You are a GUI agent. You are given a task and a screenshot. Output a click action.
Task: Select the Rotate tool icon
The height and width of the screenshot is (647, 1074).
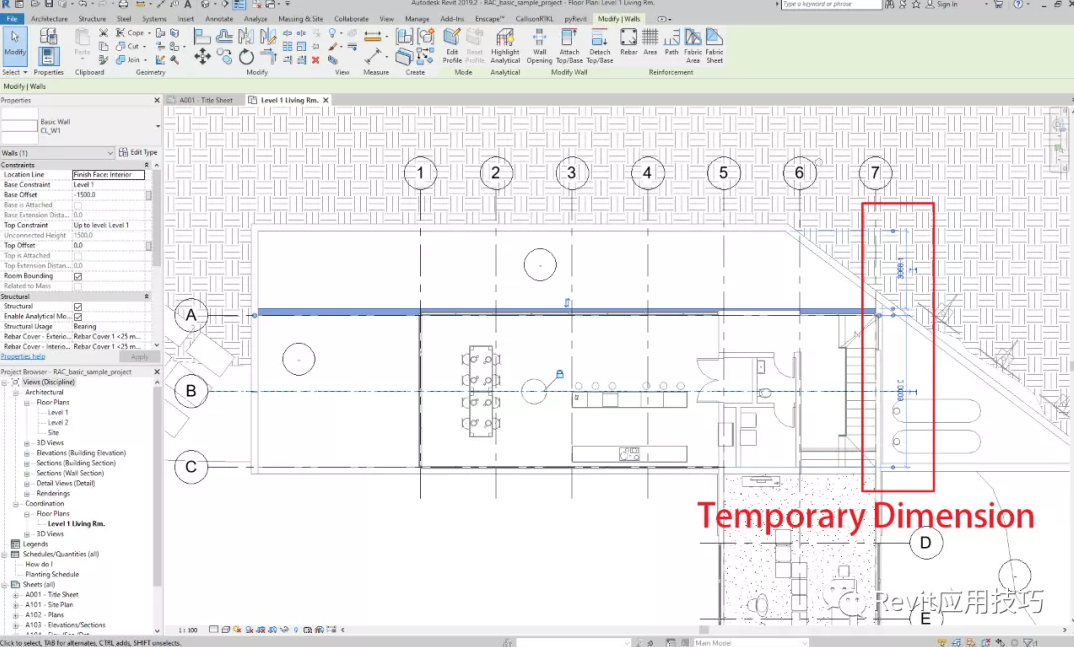(246, 58)
